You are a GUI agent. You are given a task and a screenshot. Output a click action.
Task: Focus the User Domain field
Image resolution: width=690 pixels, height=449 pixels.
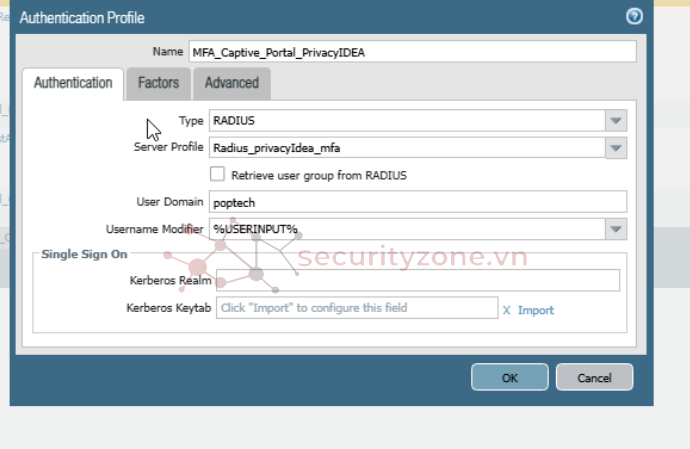point(417,202)
